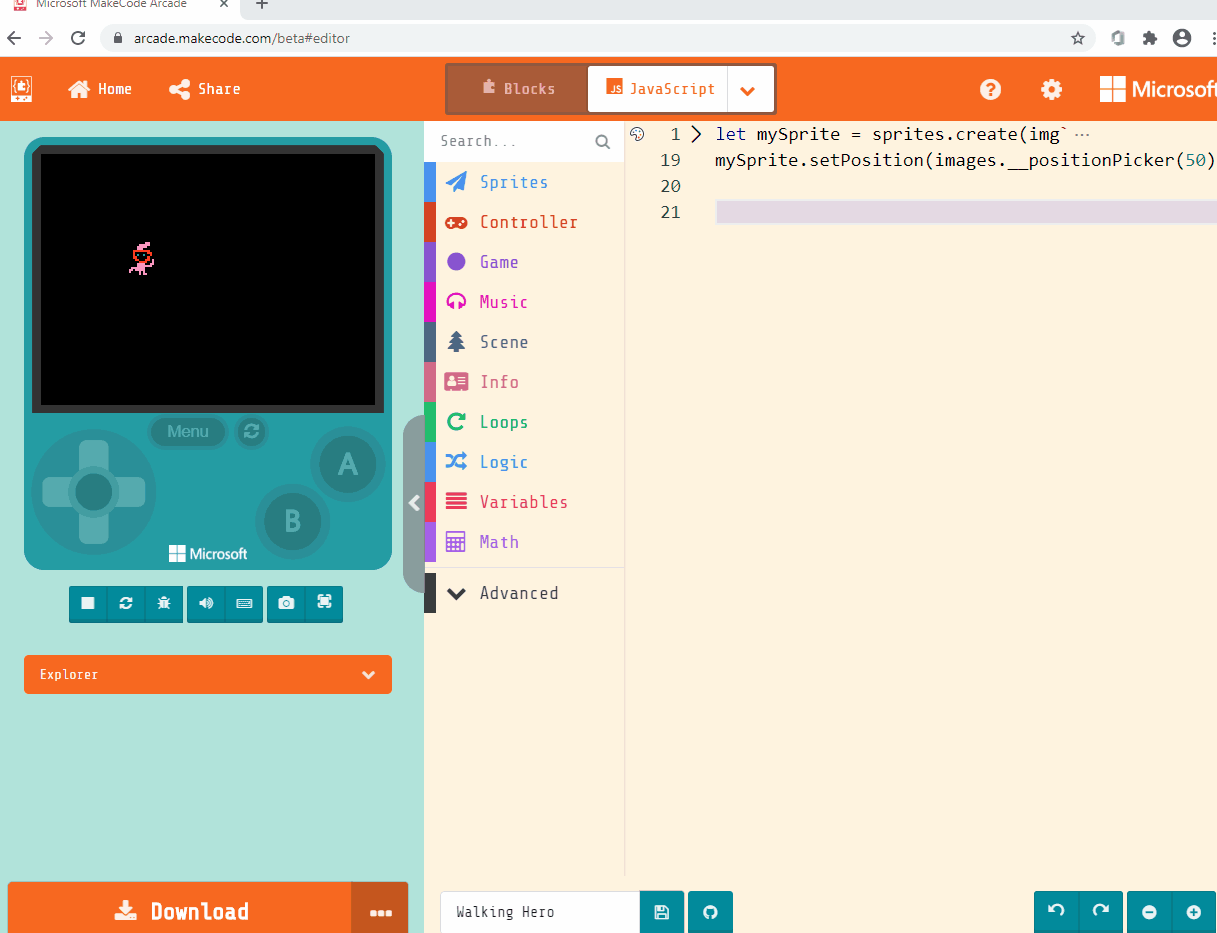Open the settings gear menu

1051,89
